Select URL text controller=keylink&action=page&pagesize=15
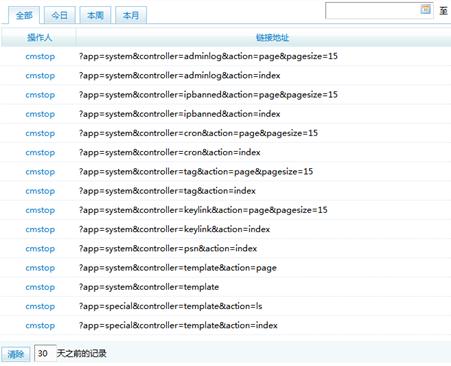Screen dimensions: 451x366 (x=203, y=210)
